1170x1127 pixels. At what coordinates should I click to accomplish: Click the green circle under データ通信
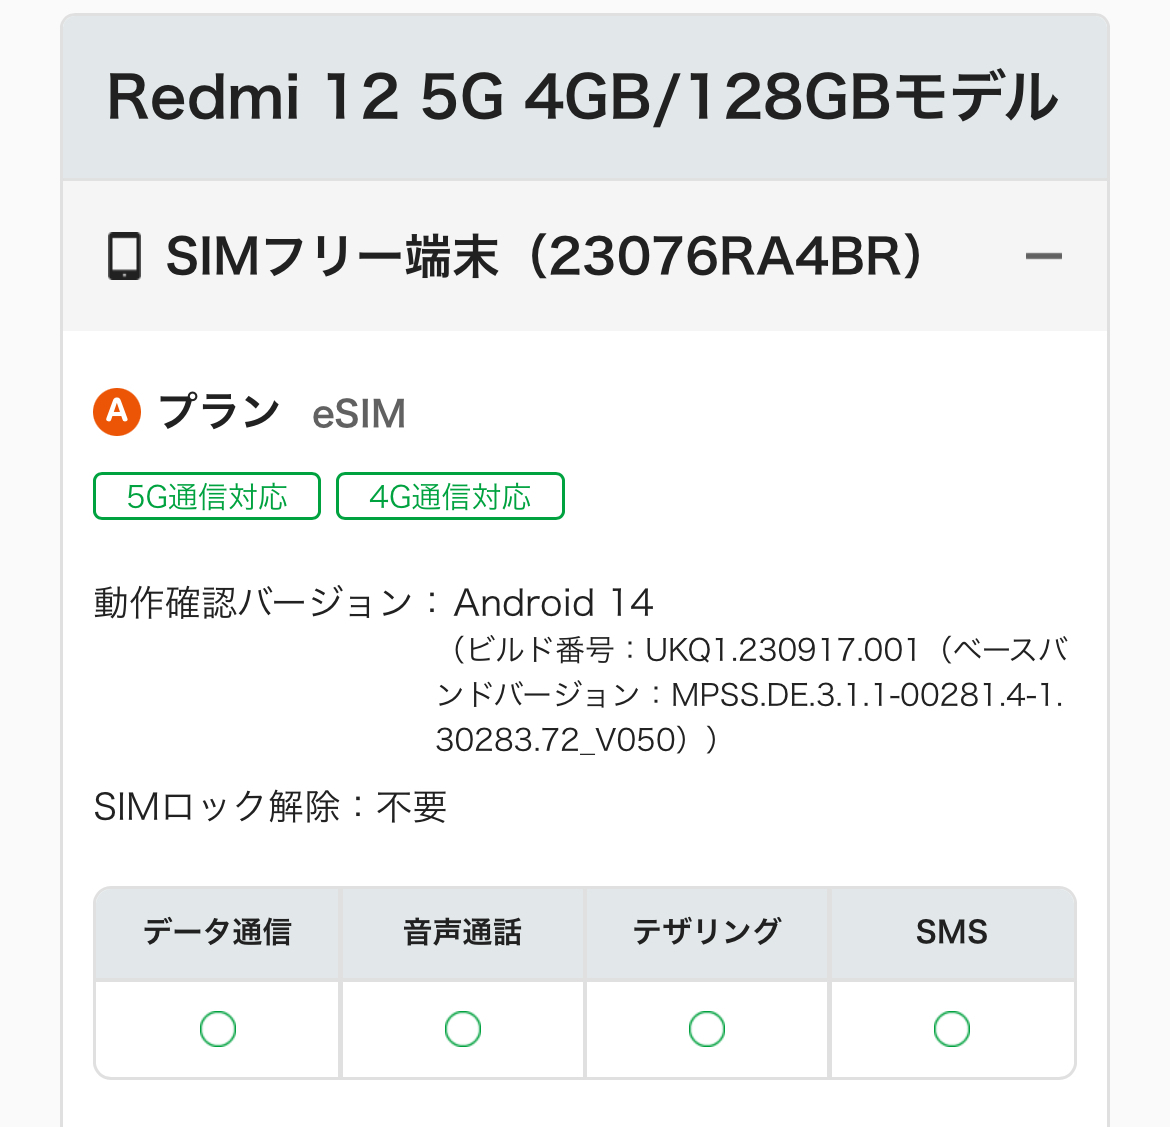pos(218,1029)
